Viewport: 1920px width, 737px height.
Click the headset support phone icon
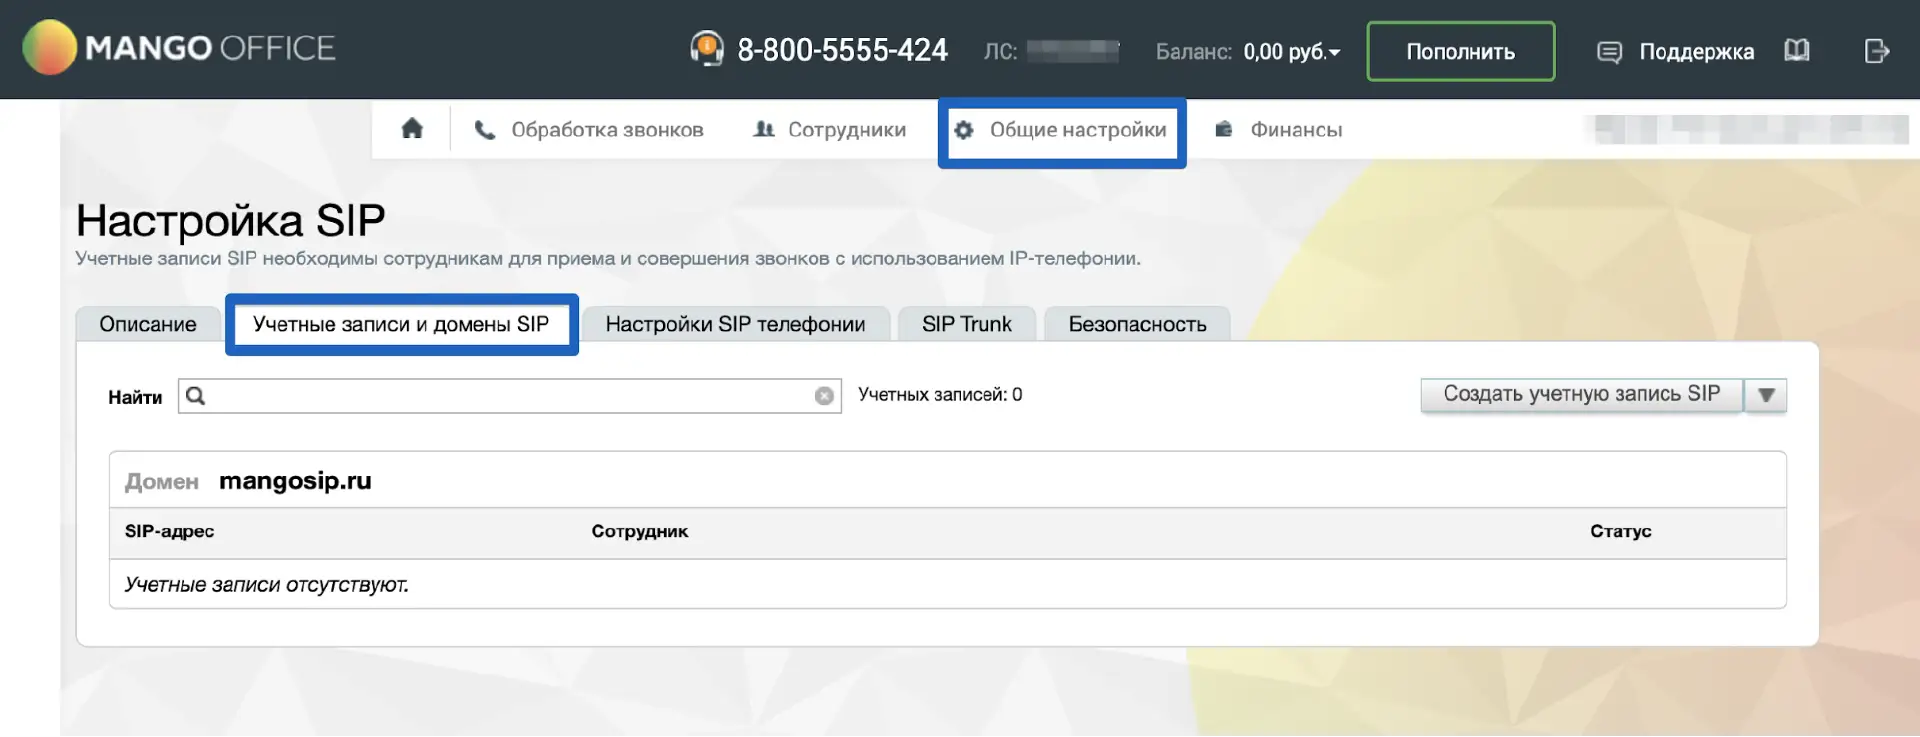706,48
